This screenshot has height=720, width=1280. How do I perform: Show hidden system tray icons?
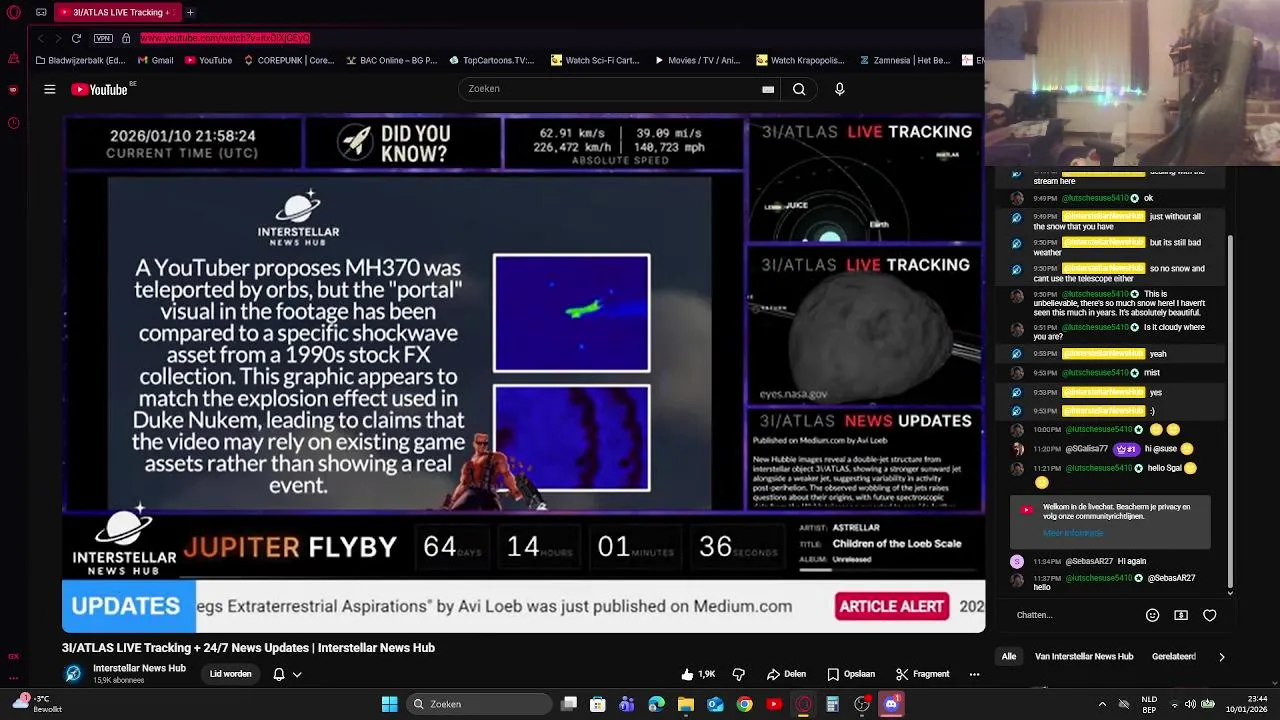coord(1102,704)
